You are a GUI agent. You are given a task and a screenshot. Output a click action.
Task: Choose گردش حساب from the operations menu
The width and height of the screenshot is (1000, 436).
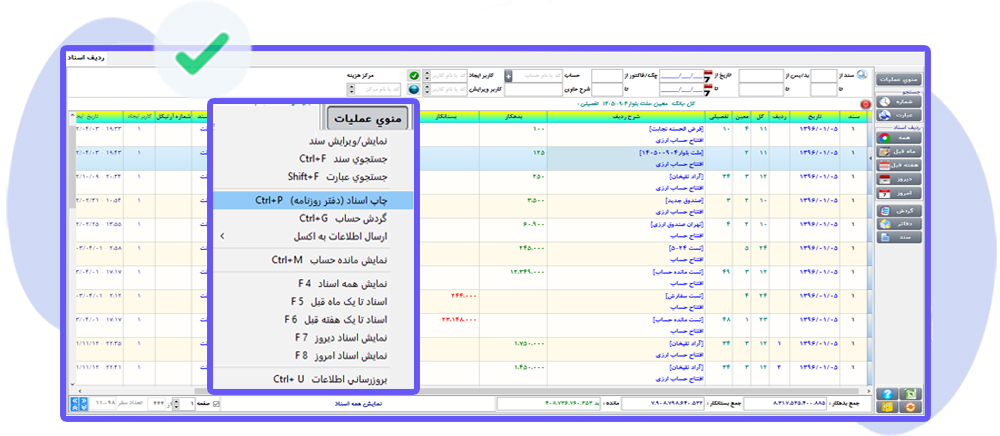point(313,219)
